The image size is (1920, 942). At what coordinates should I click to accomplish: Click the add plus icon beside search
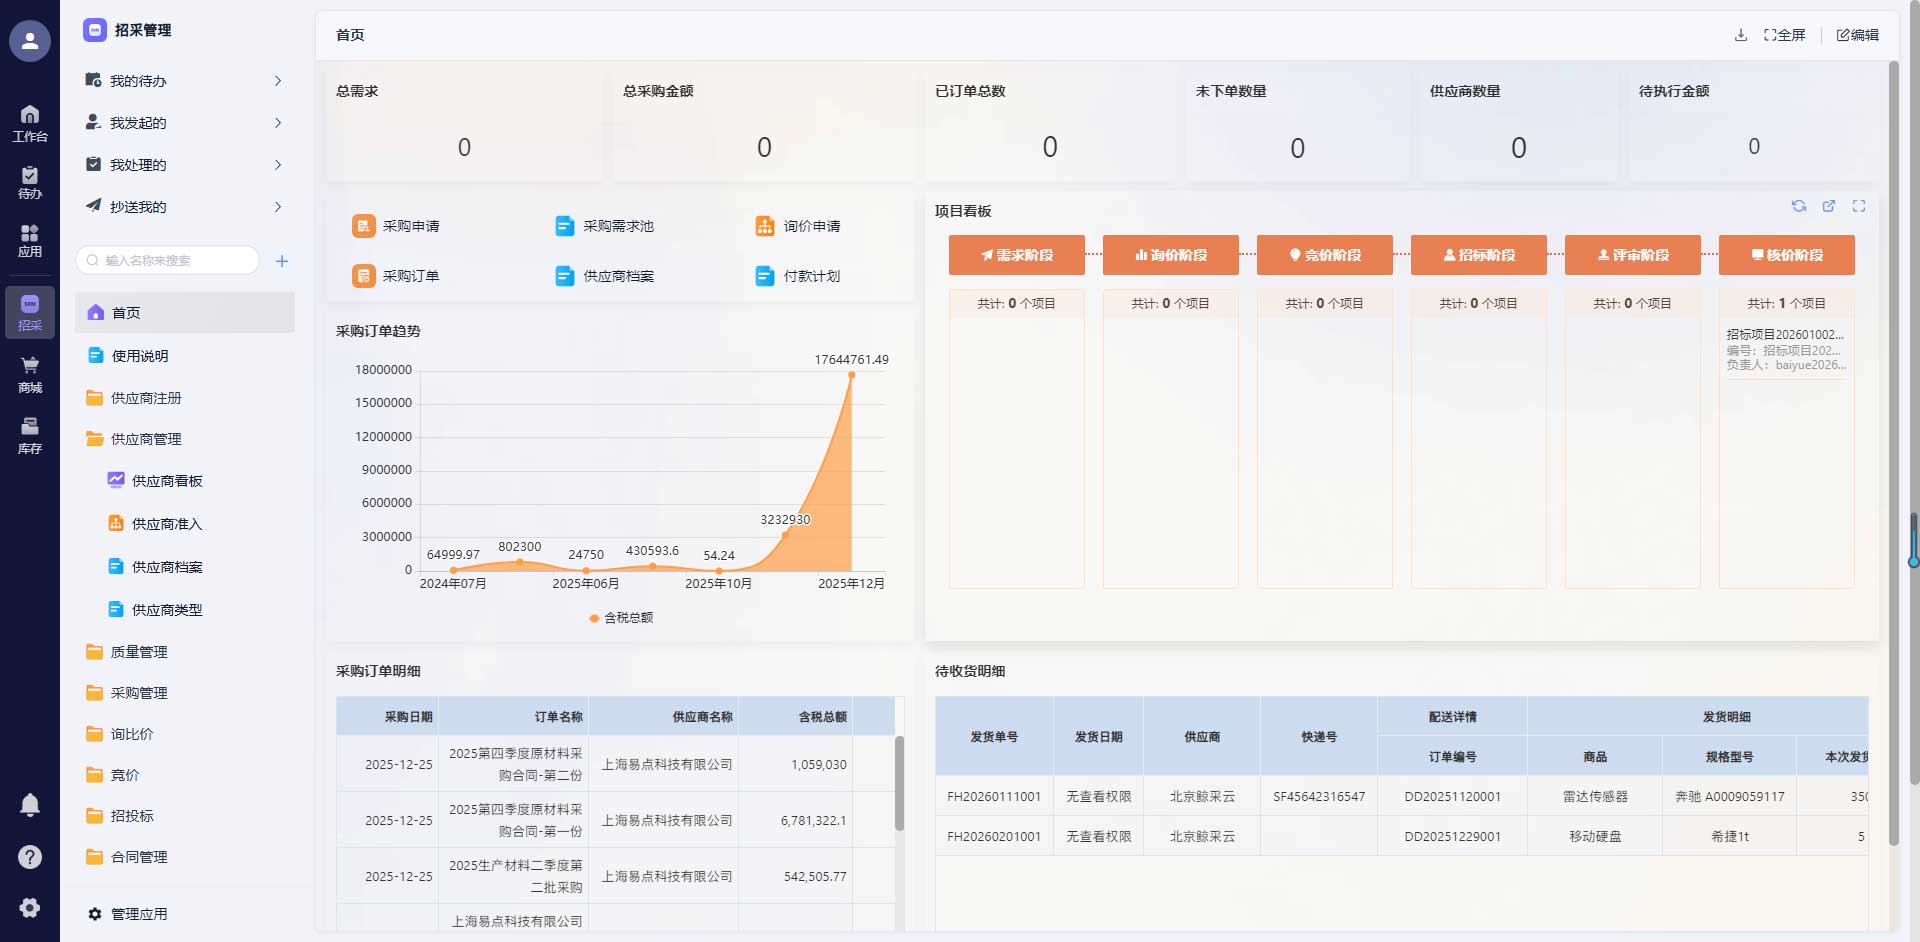(x=282, y=261)
